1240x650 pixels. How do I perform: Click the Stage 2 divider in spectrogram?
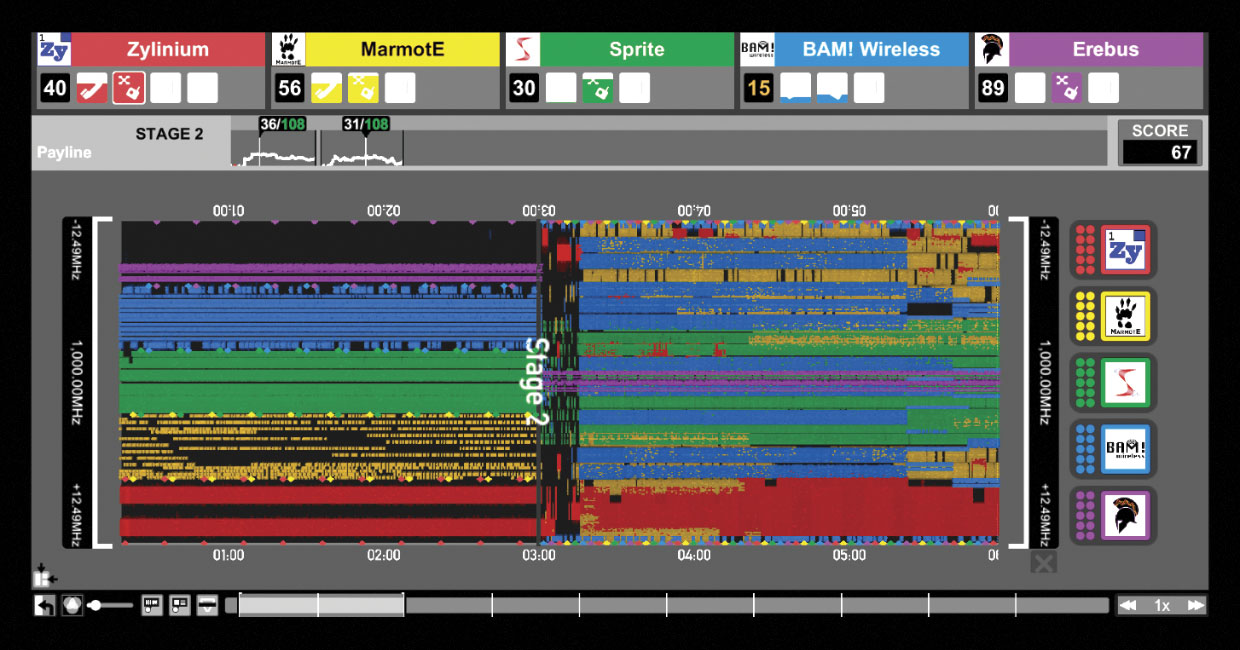pyautogui.click(x=538, y=383)
